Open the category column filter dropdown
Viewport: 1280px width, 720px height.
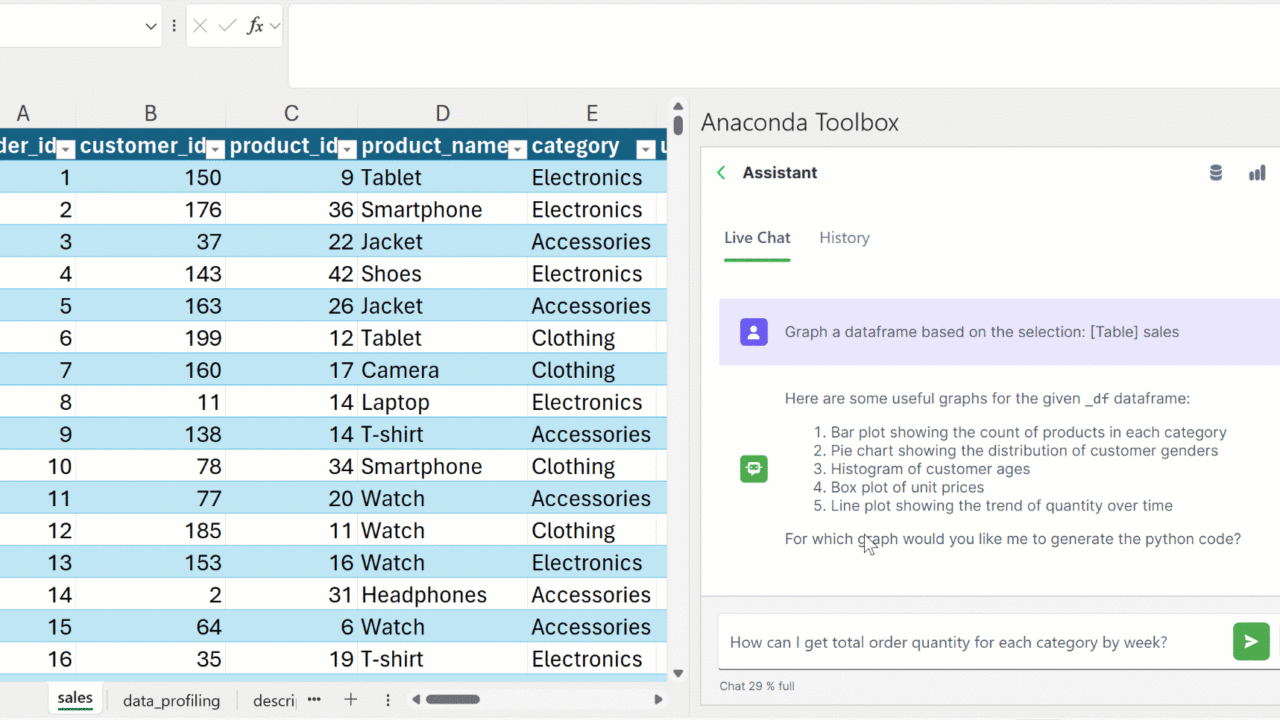(x=646, y=149)
